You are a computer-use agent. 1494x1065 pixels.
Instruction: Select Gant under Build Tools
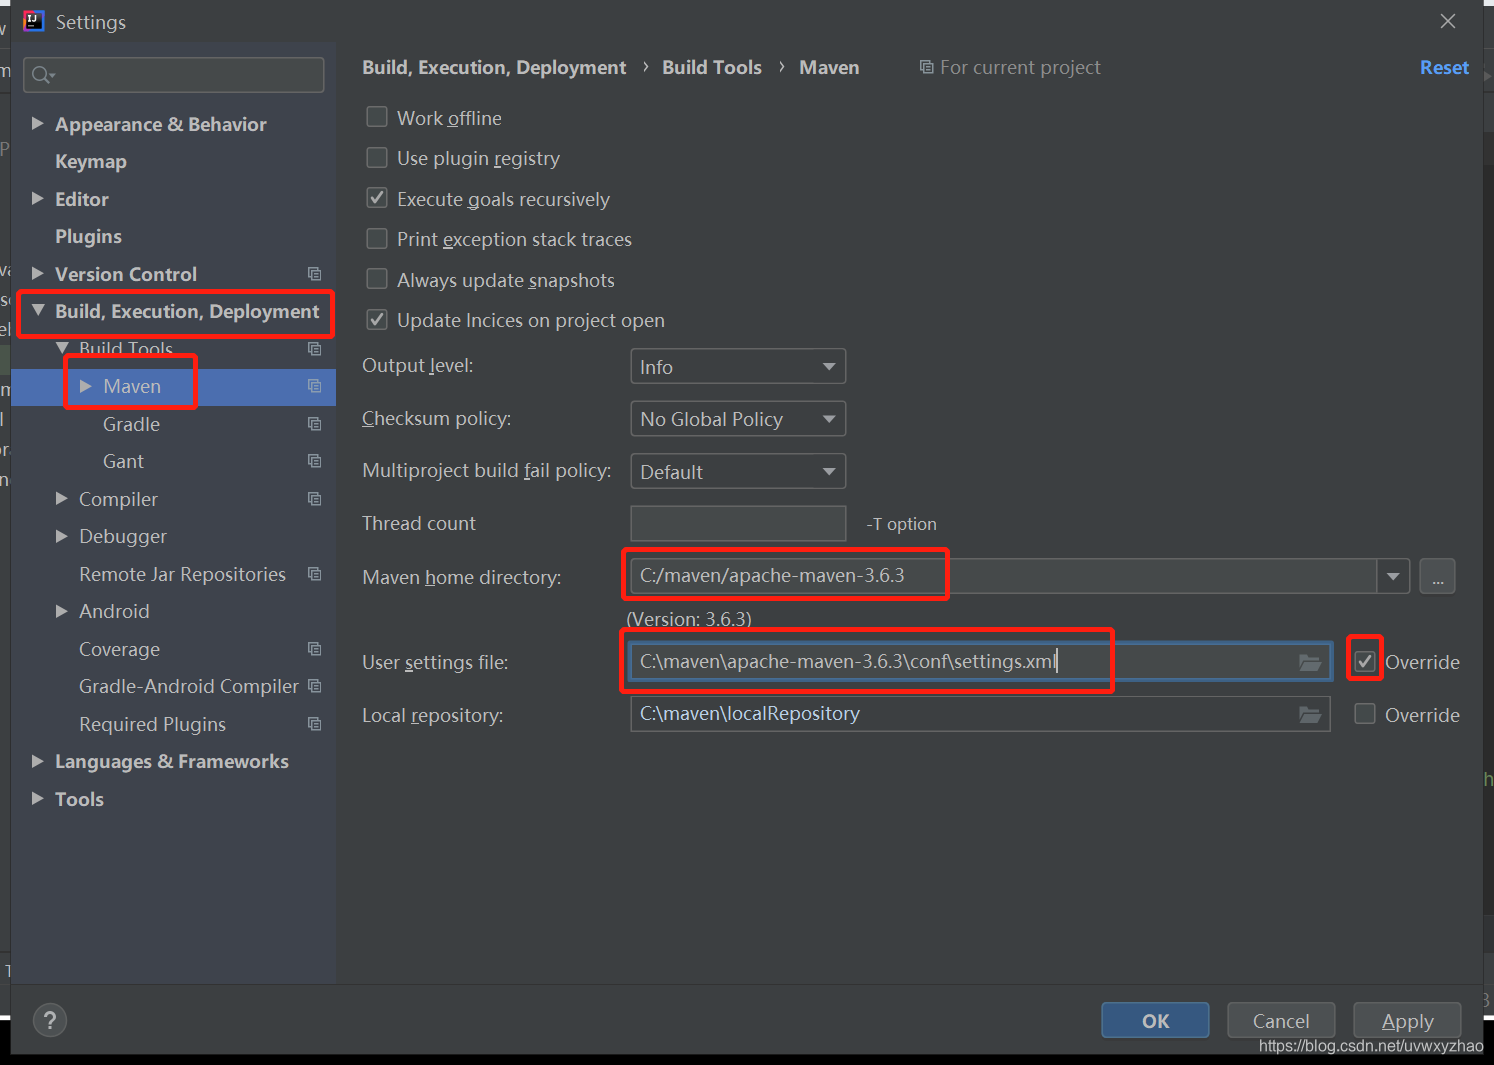[123, 461]
